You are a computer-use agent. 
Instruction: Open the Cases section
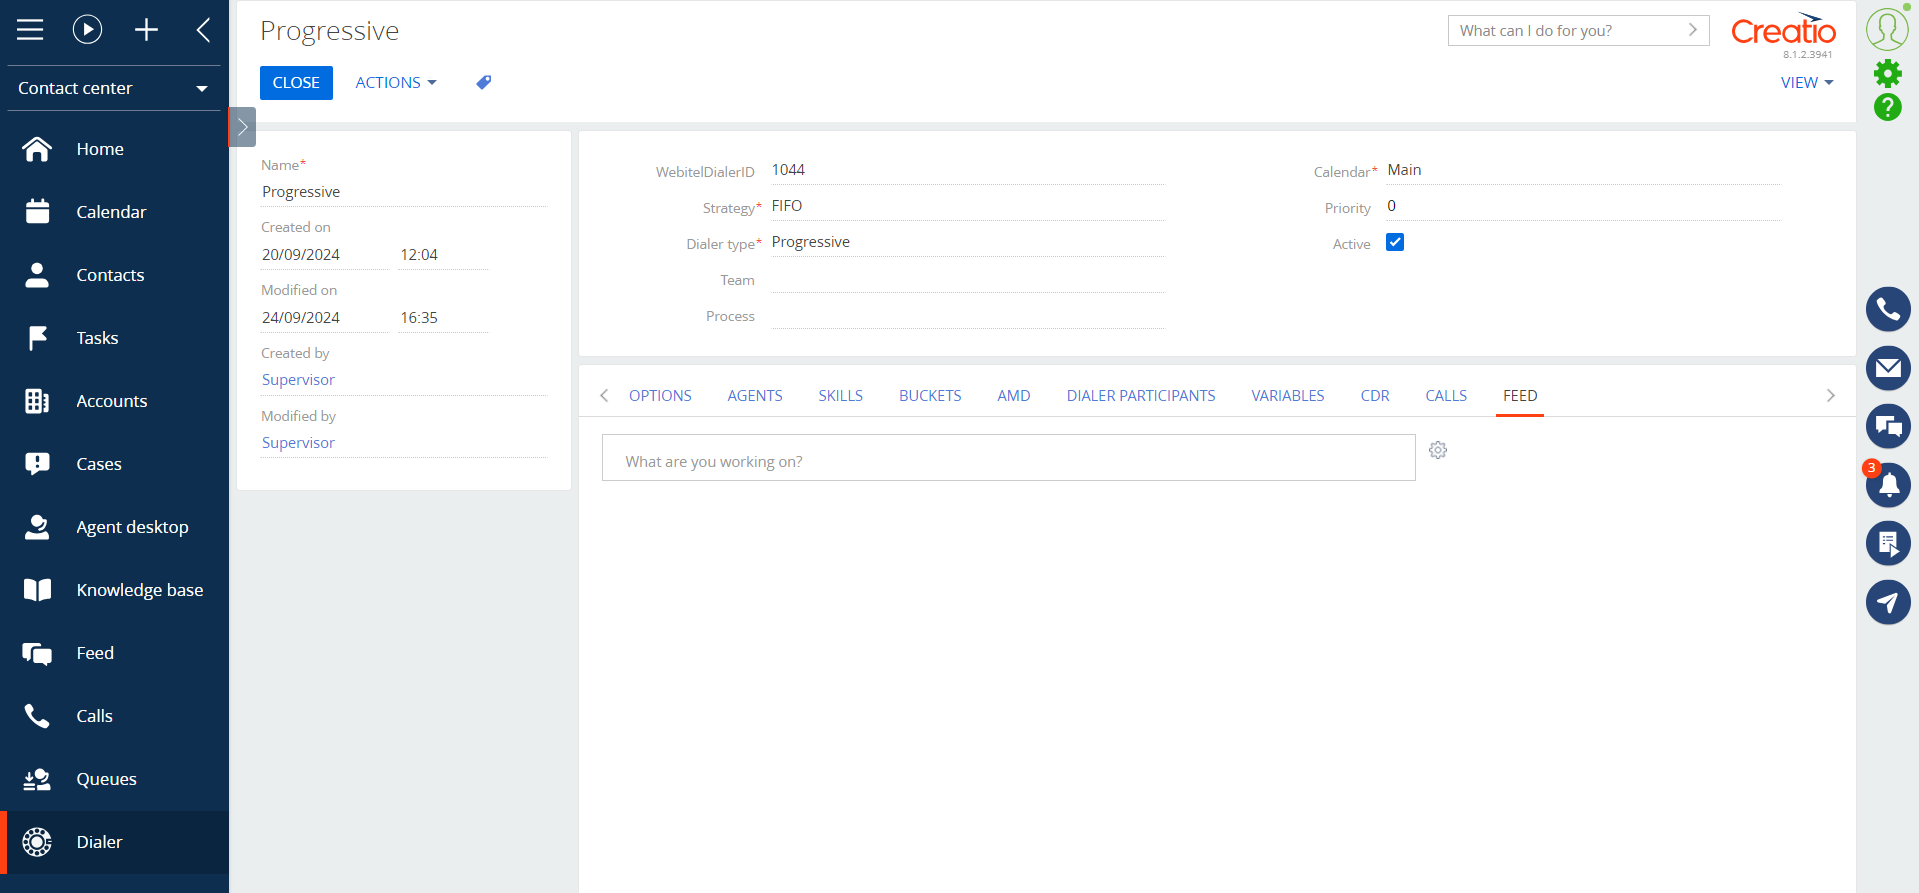(x=114, y=464)
